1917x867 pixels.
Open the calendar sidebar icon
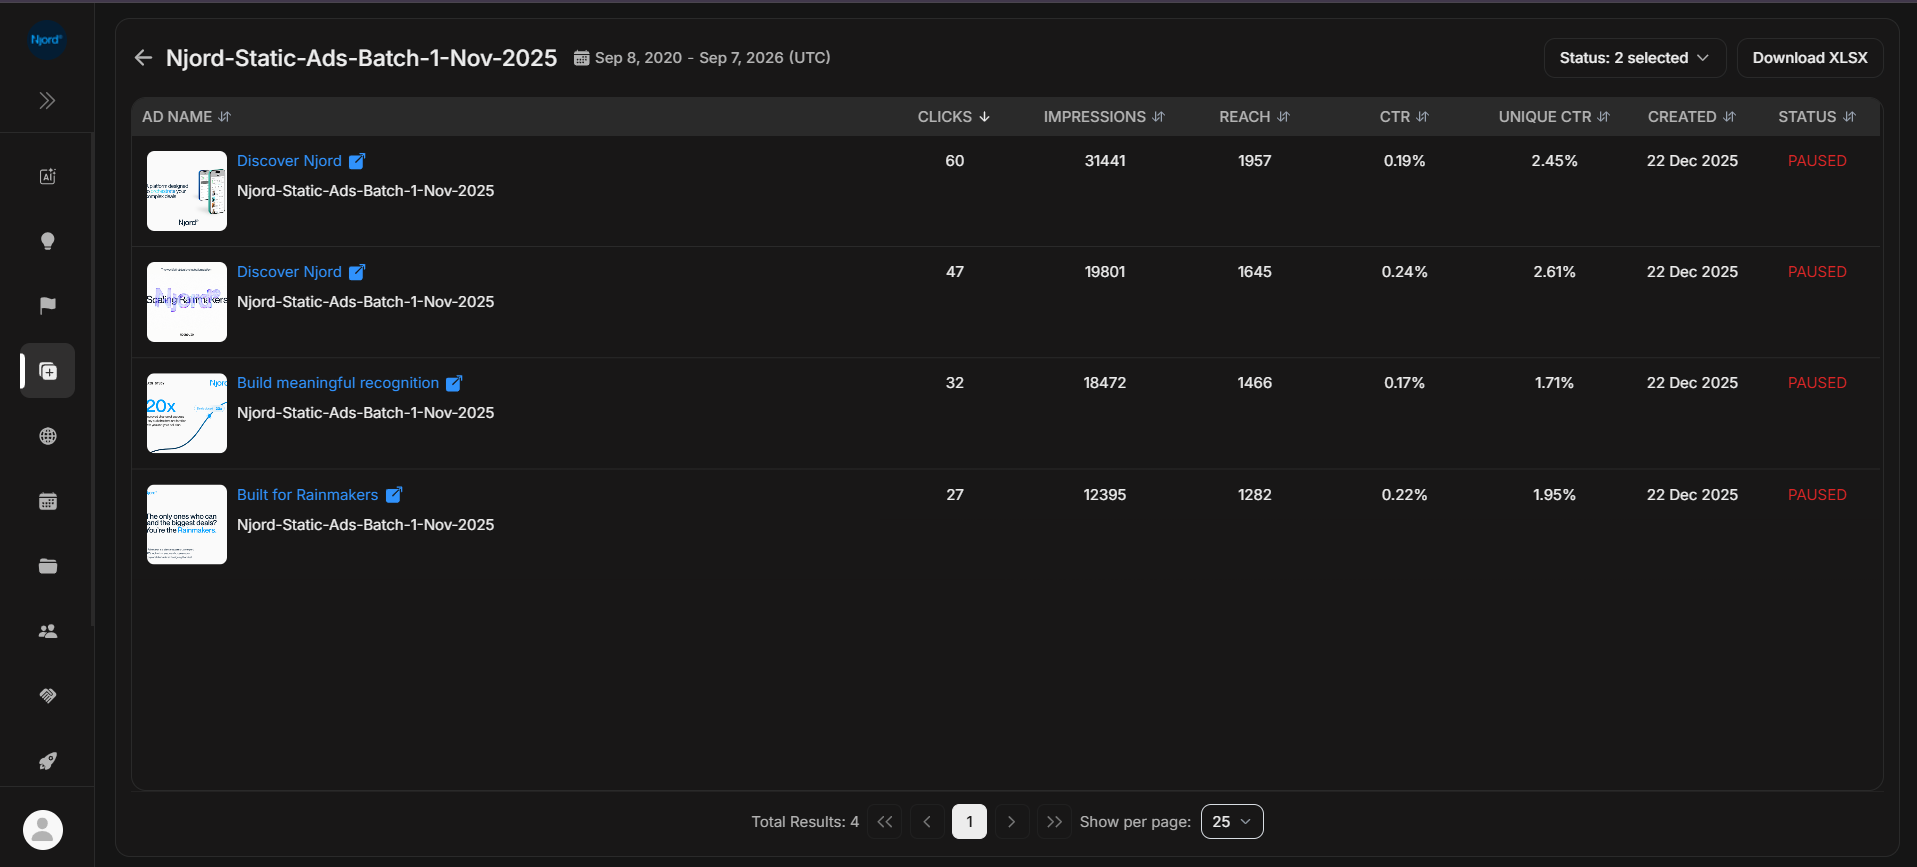[x=47, y=501]
